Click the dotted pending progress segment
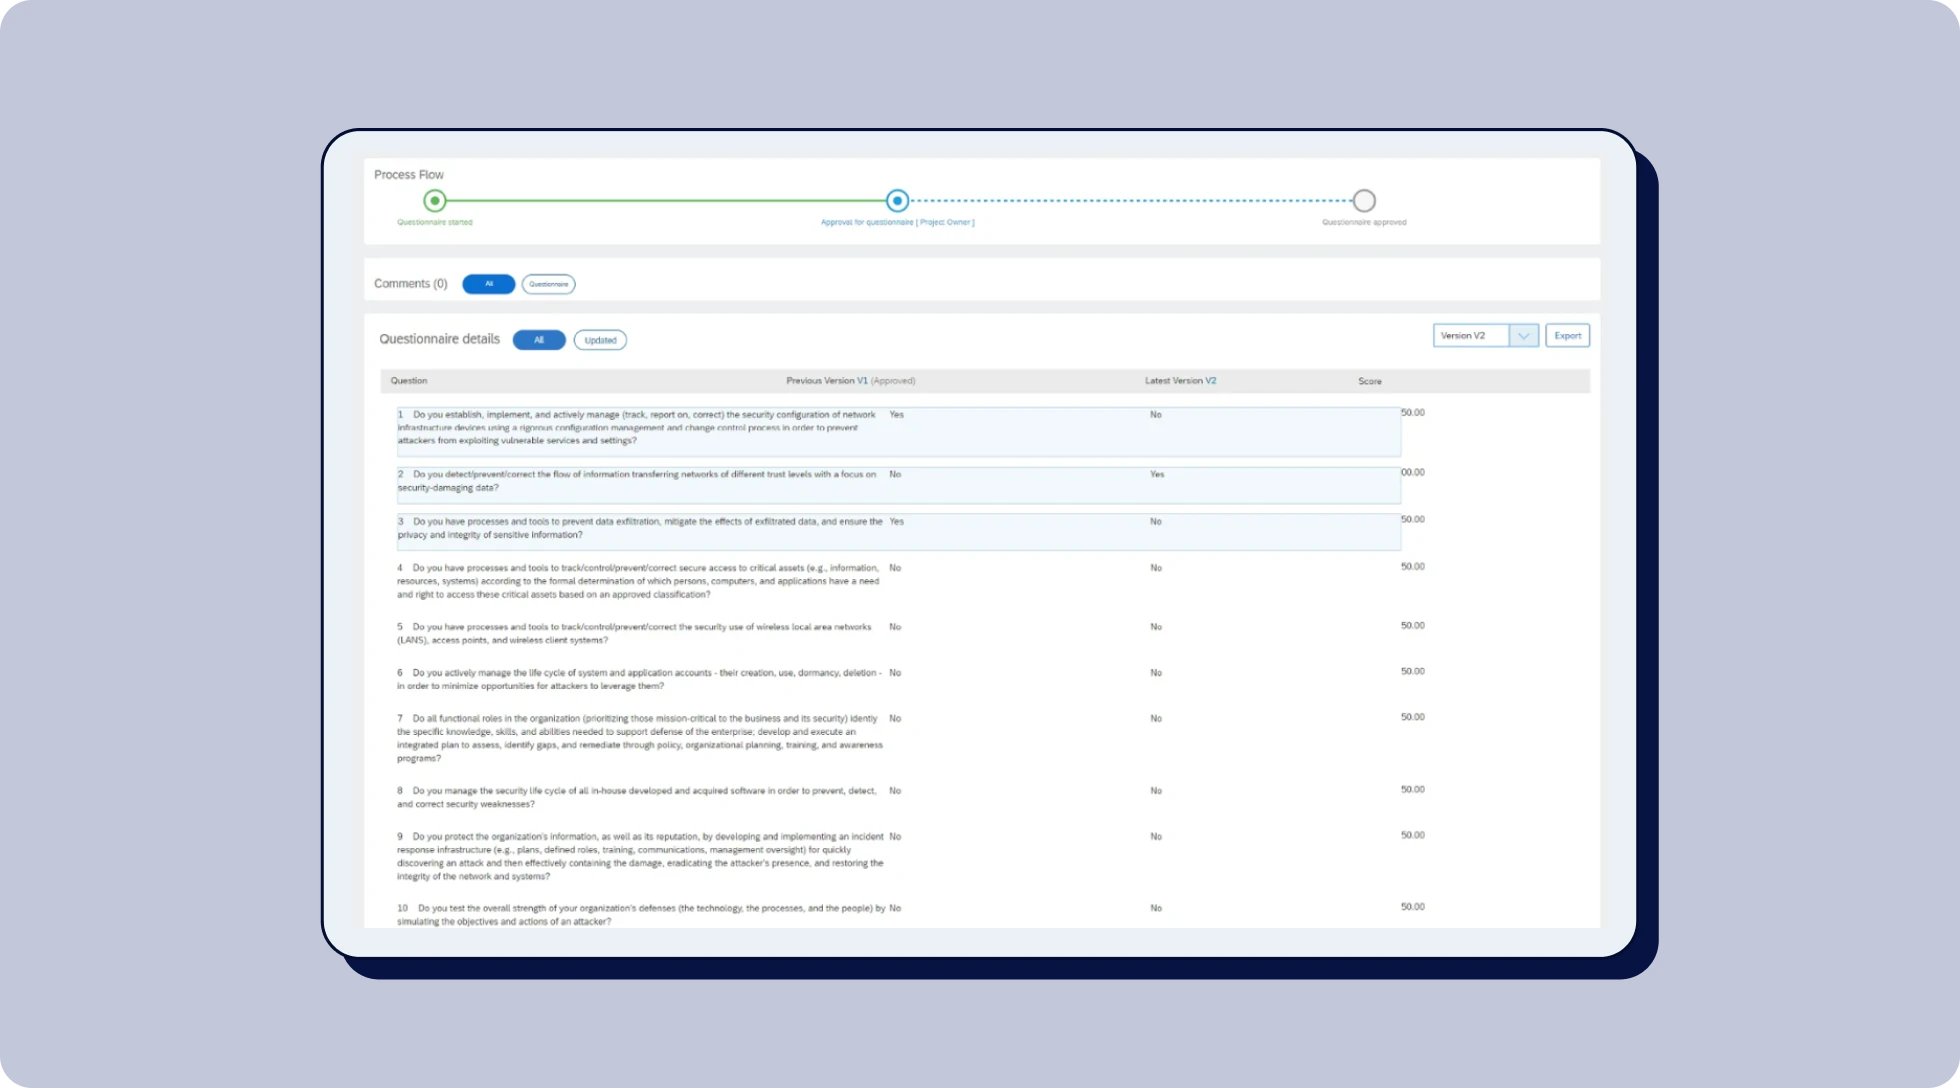Screen dimensions: 1960x1088 1130,200
